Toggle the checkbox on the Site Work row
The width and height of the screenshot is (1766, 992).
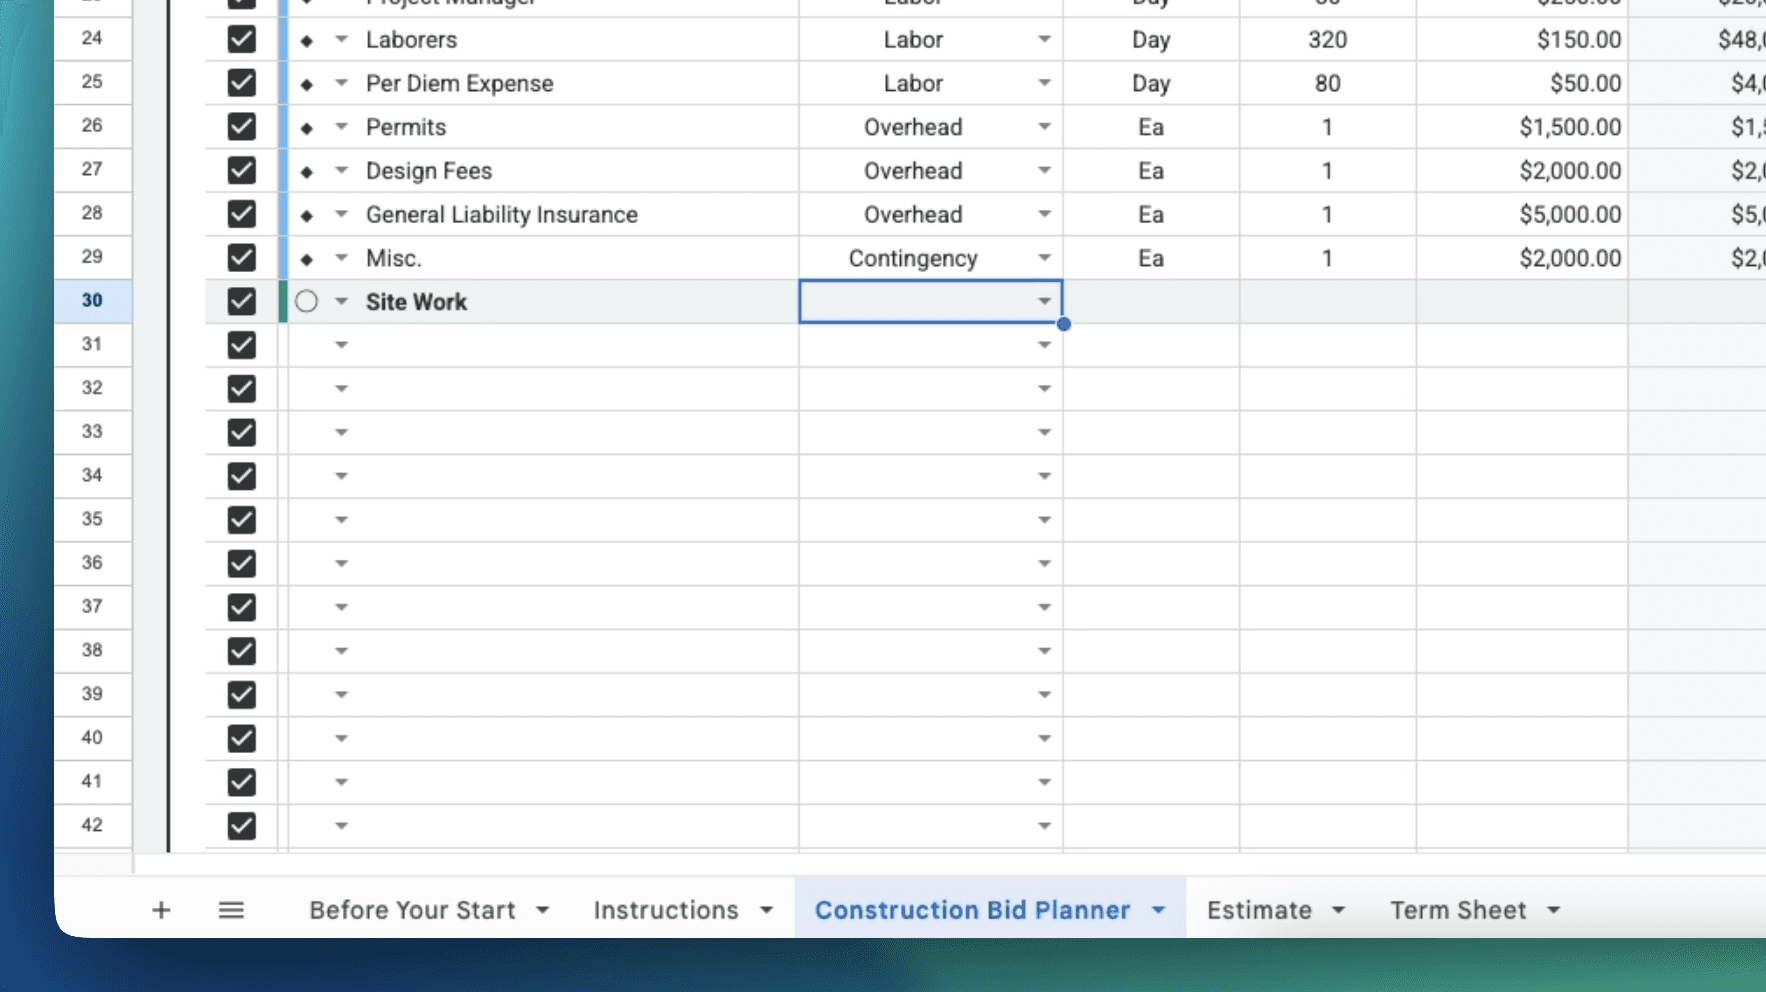[x=241, y=301]
